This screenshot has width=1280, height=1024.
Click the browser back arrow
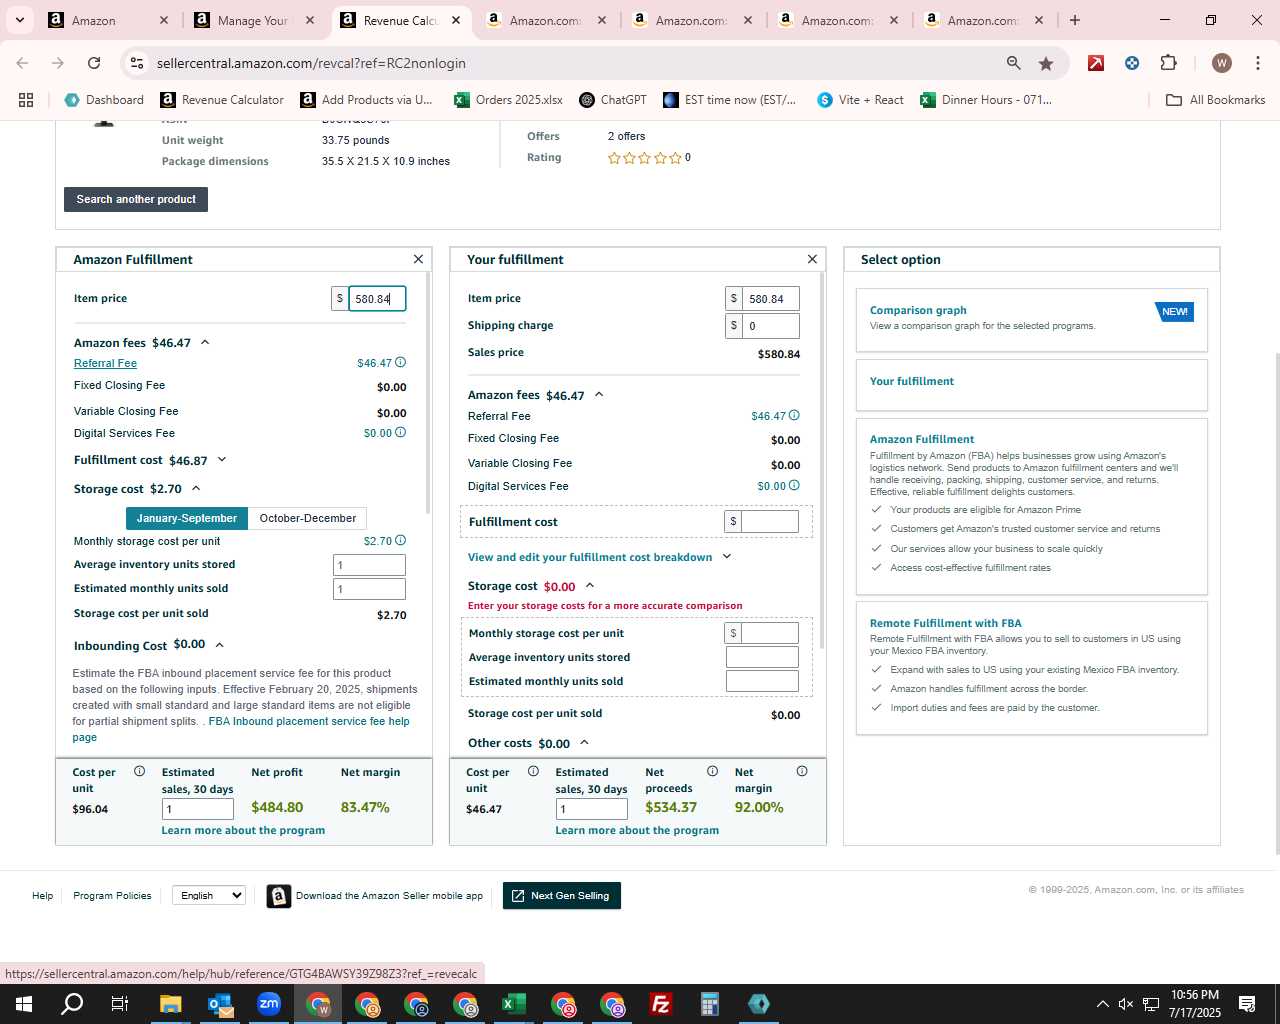[x=22, y=63]
